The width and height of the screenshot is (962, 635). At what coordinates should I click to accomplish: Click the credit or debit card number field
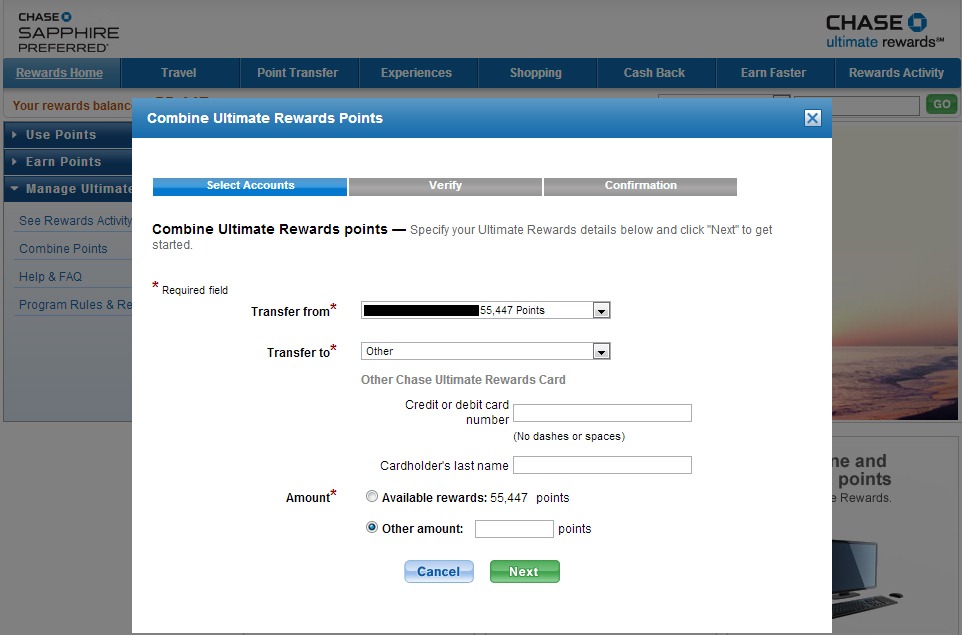tap(602, 413)
